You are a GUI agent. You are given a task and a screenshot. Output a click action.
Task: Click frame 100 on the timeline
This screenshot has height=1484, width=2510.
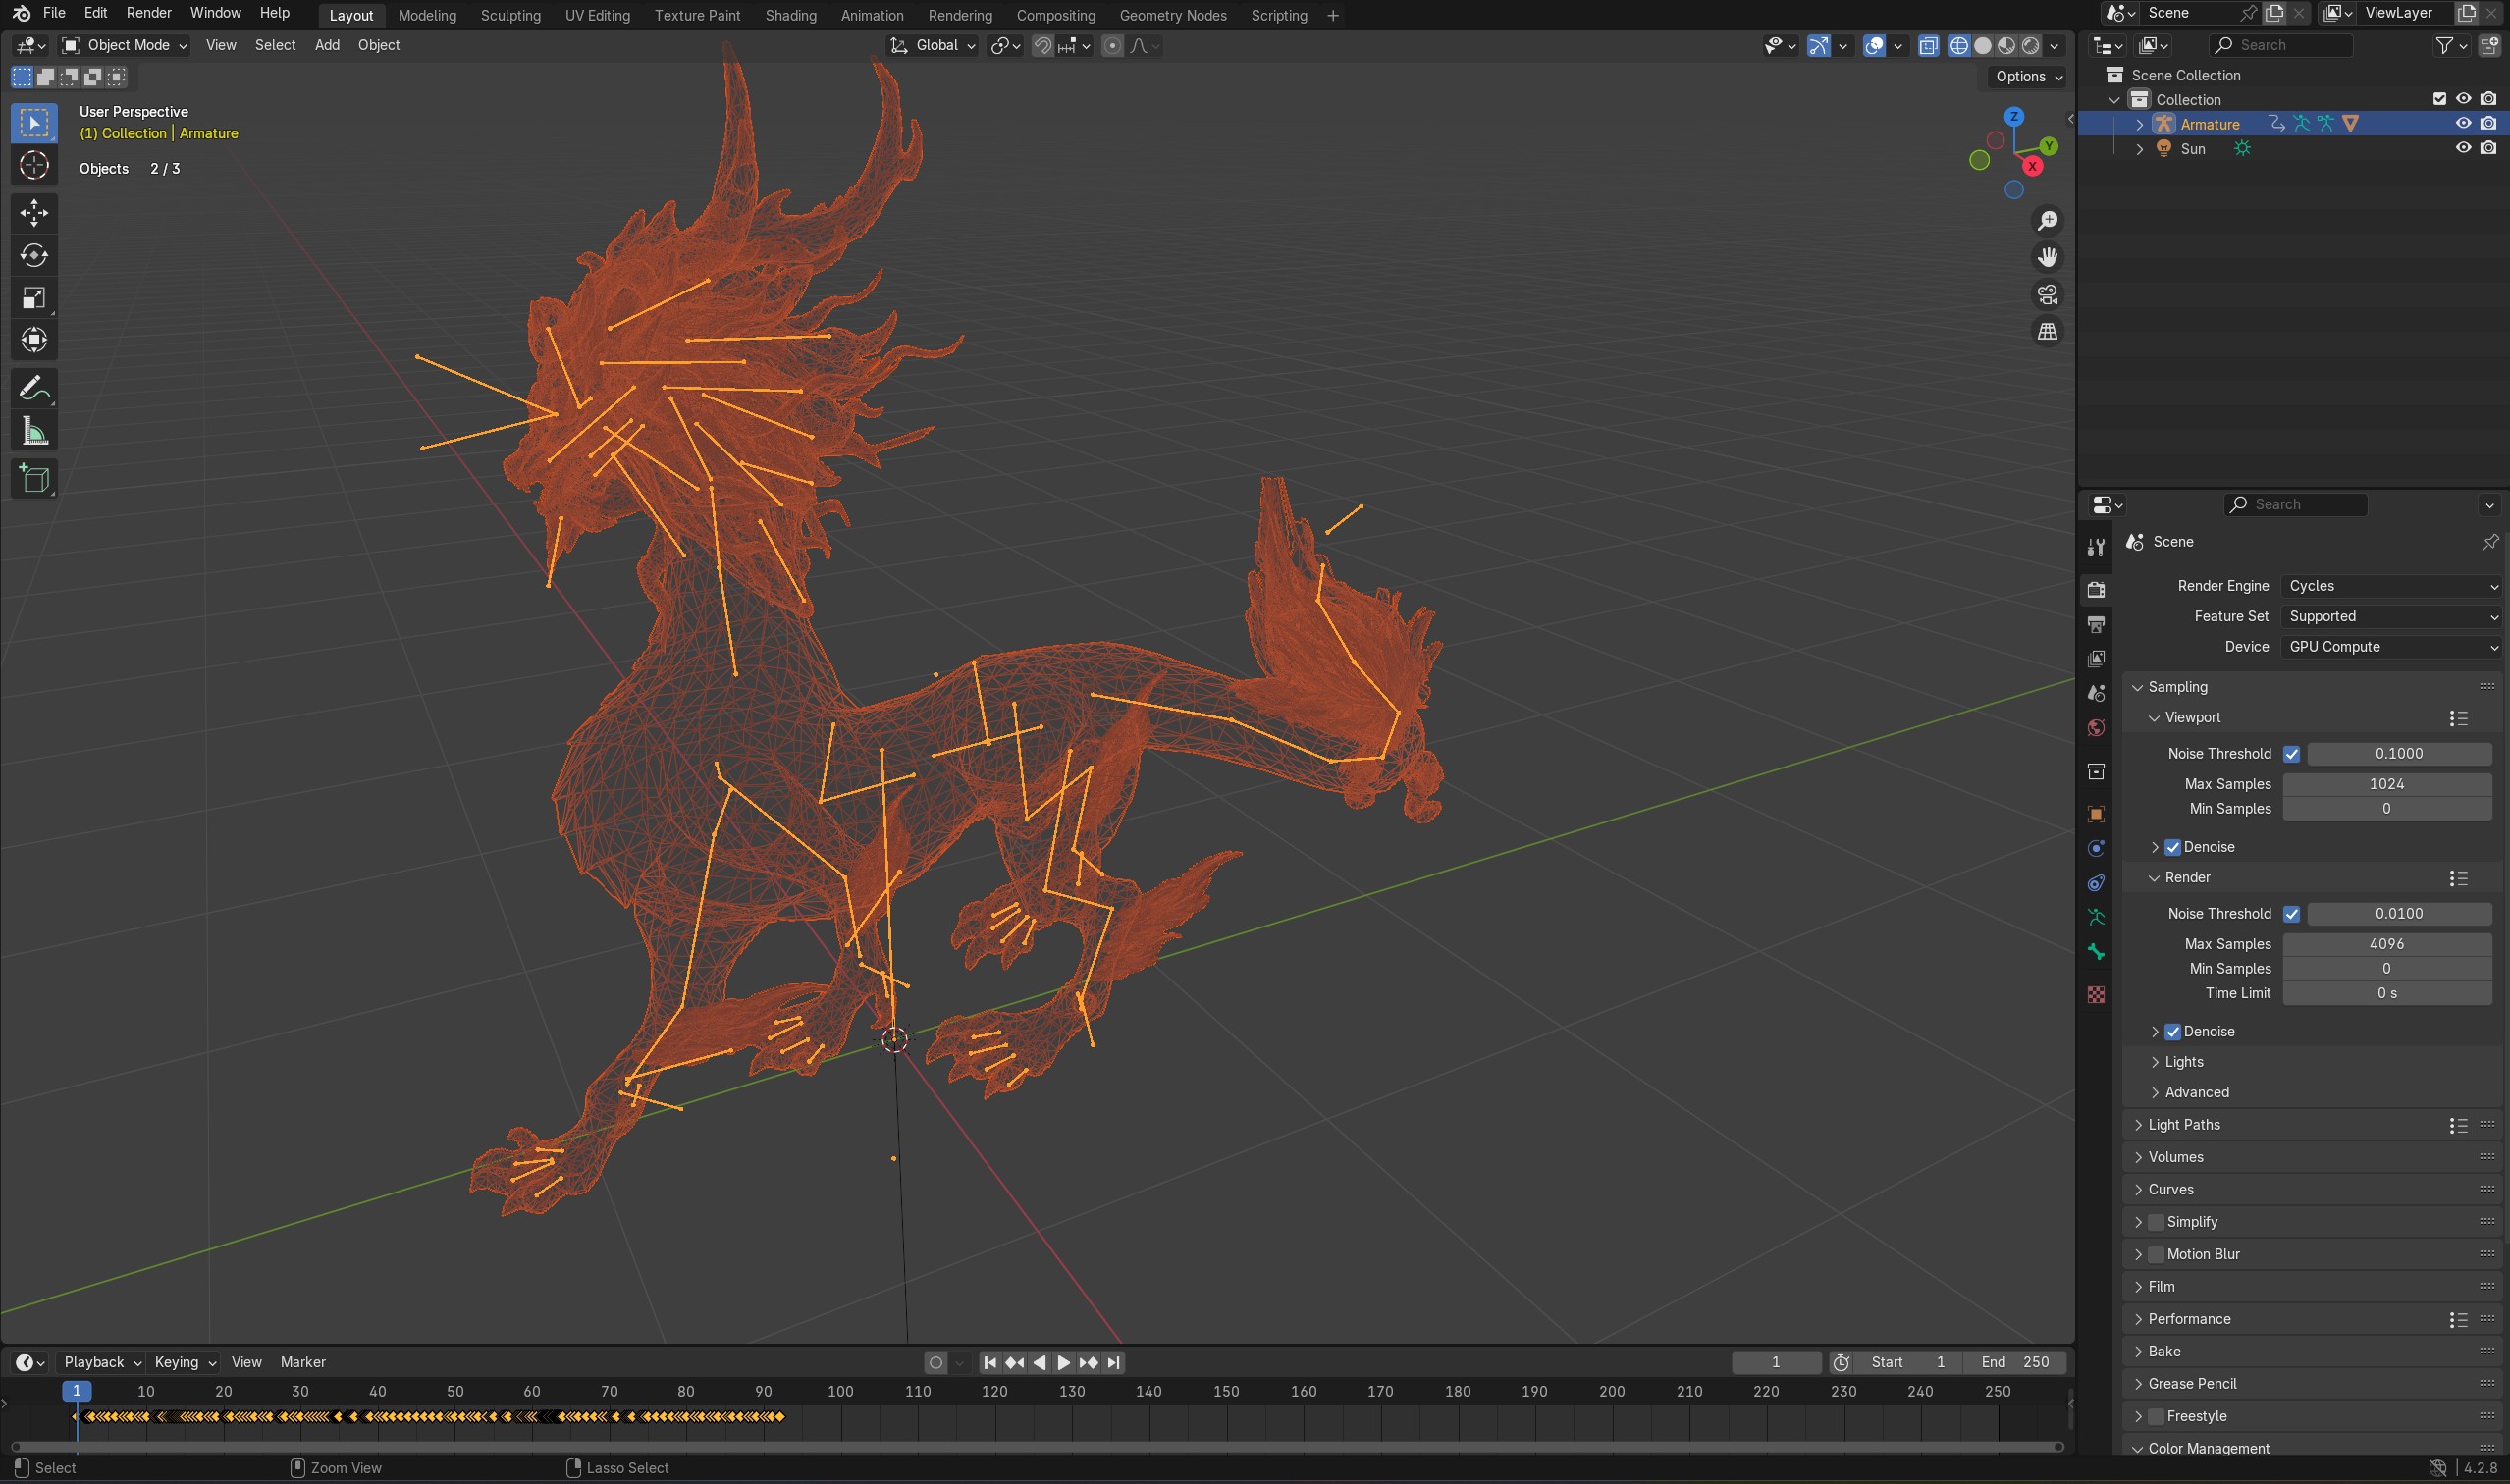point(841,1392)
